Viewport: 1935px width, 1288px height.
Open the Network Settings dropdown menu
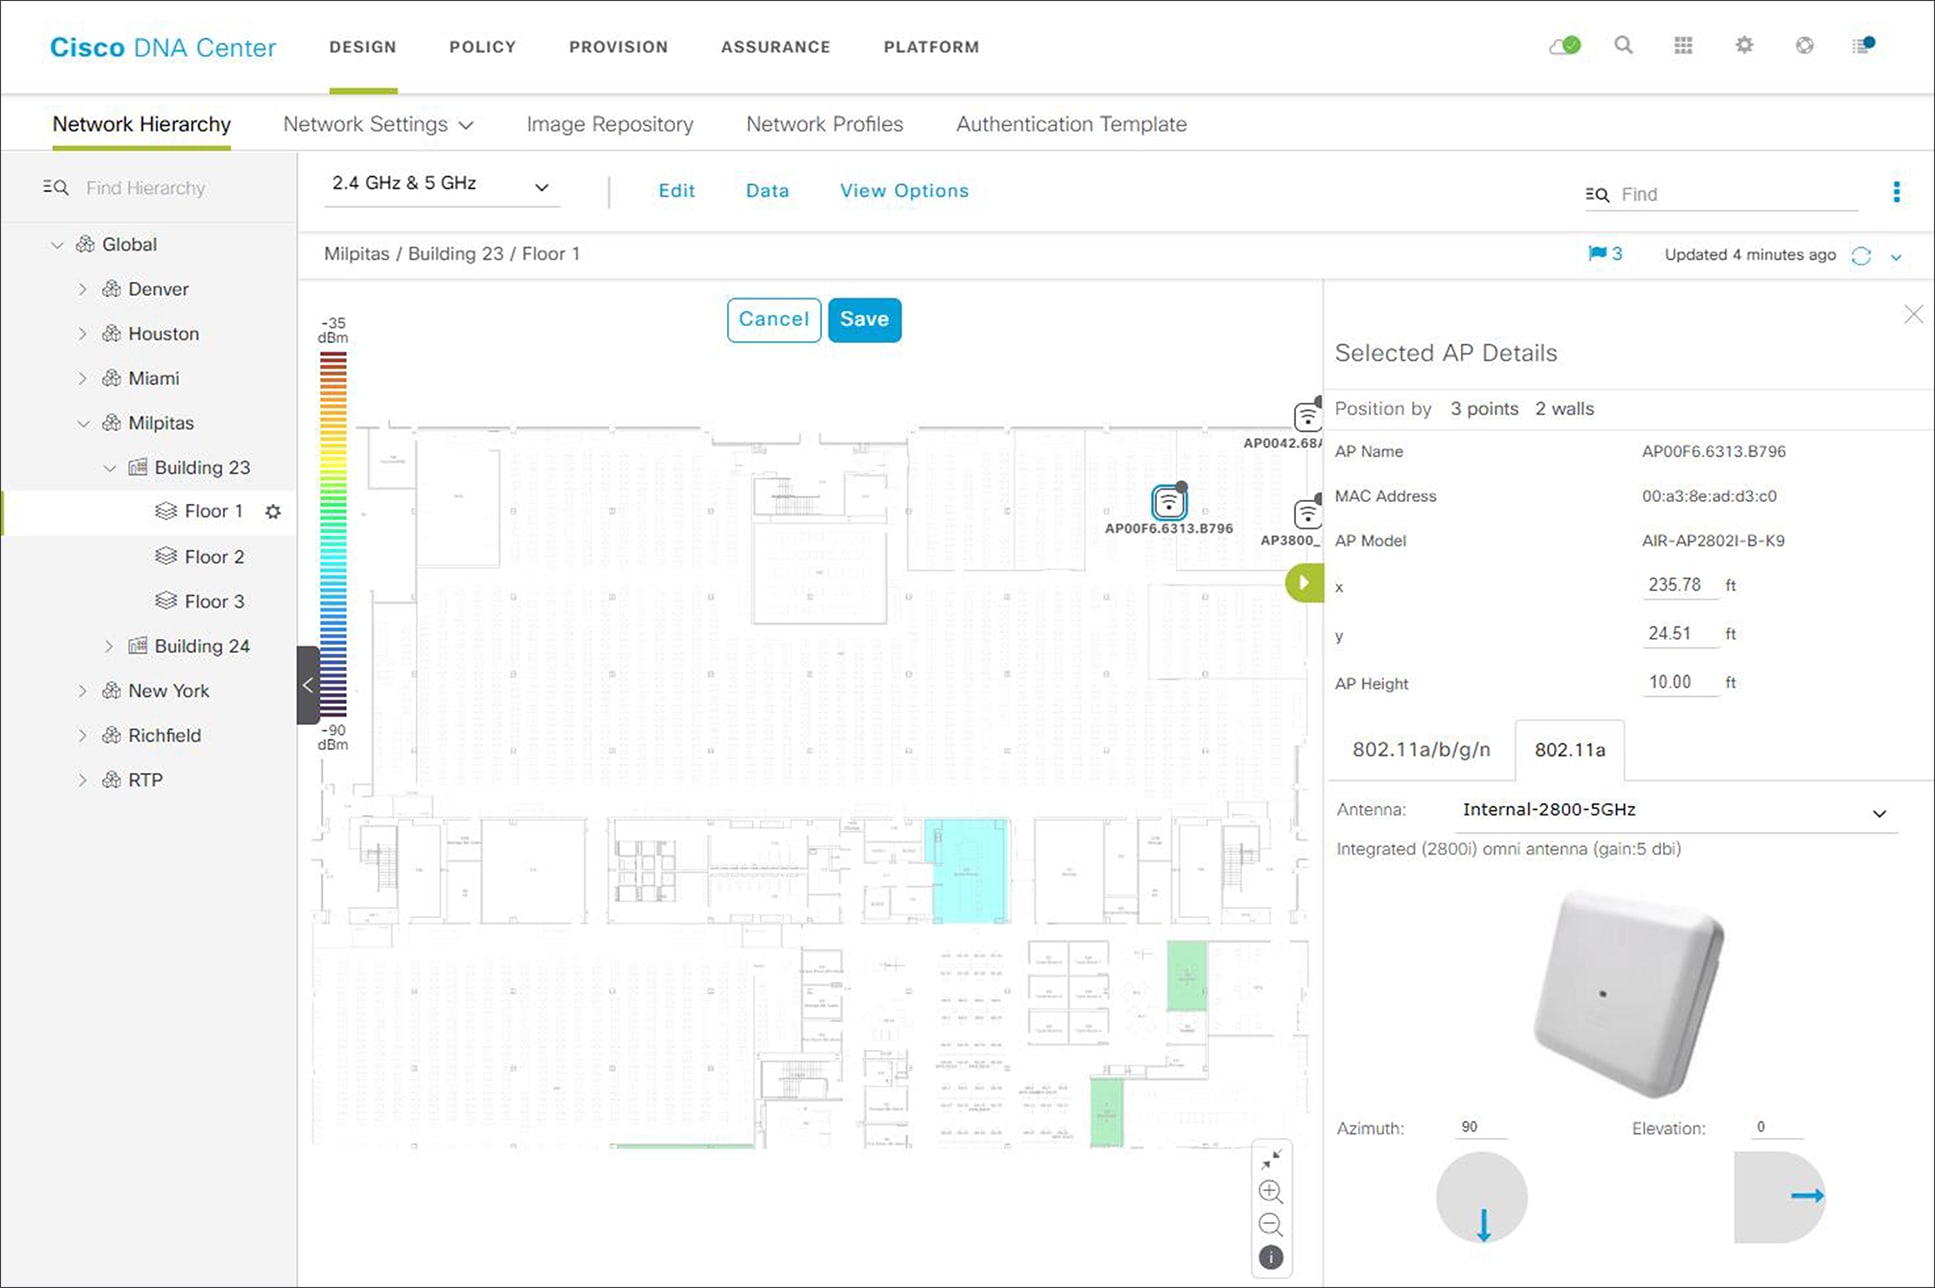tap(378, 124)
